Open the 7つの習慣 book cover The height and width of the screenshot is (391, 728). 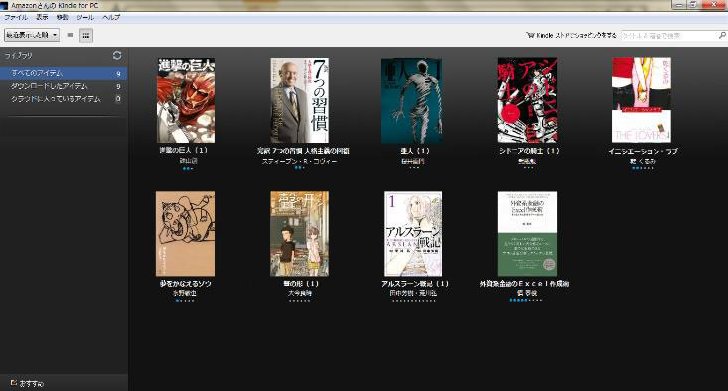pos(299,100)
